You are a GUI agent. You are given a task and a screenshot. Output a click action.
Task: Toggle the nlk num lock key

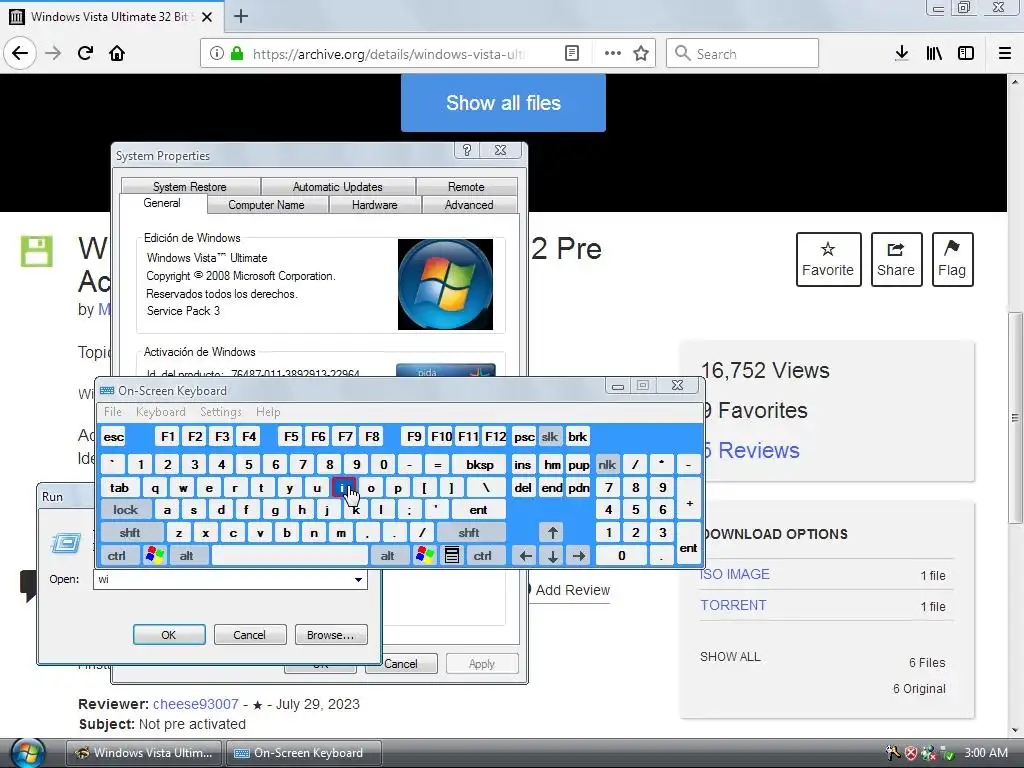tap(607, 464)
